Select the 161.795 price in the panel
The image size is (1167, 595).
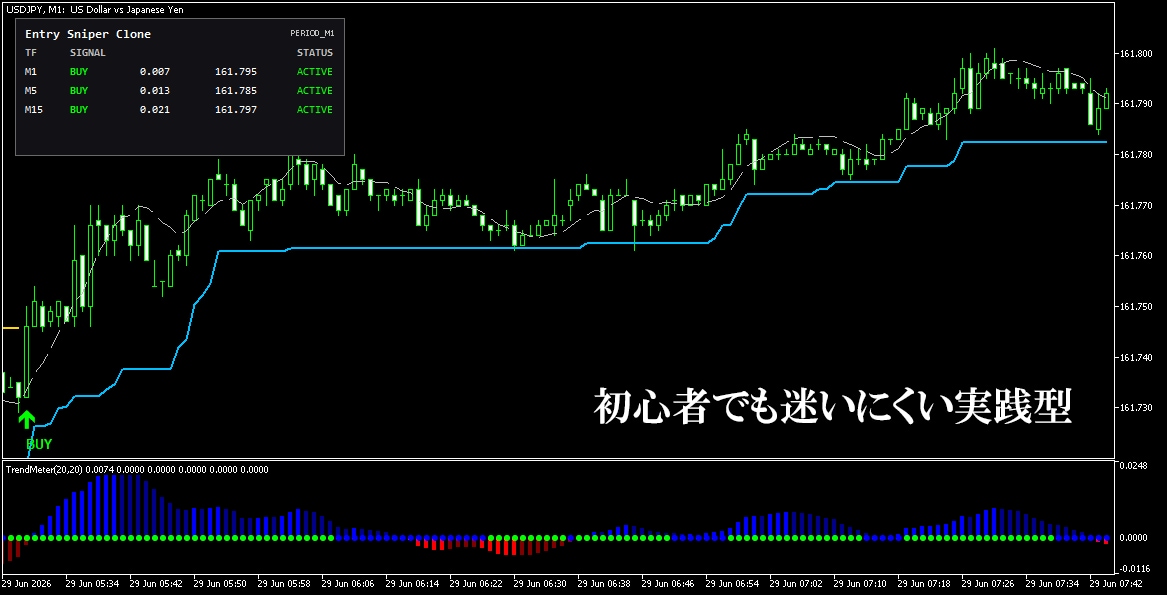(x=236, y=71)
